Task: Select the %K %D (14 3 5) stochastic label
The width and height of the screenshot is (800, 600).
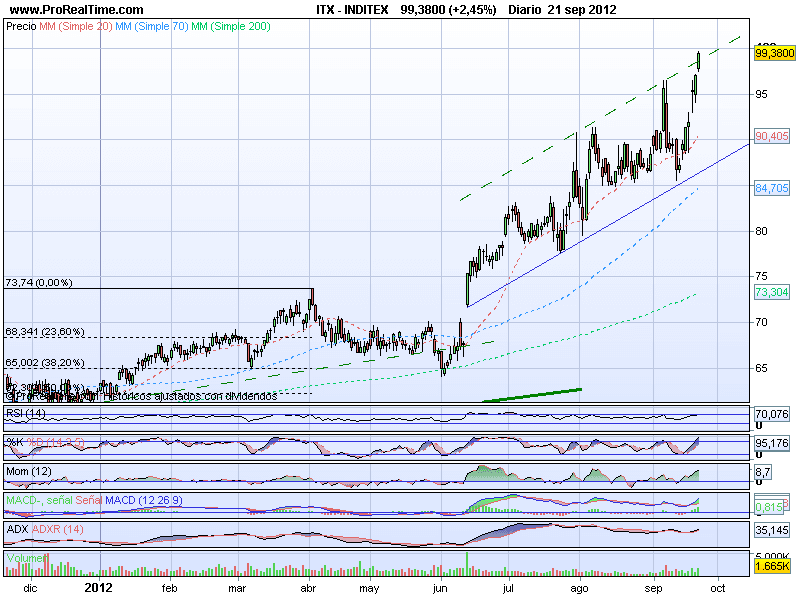Action: point(45,442)
